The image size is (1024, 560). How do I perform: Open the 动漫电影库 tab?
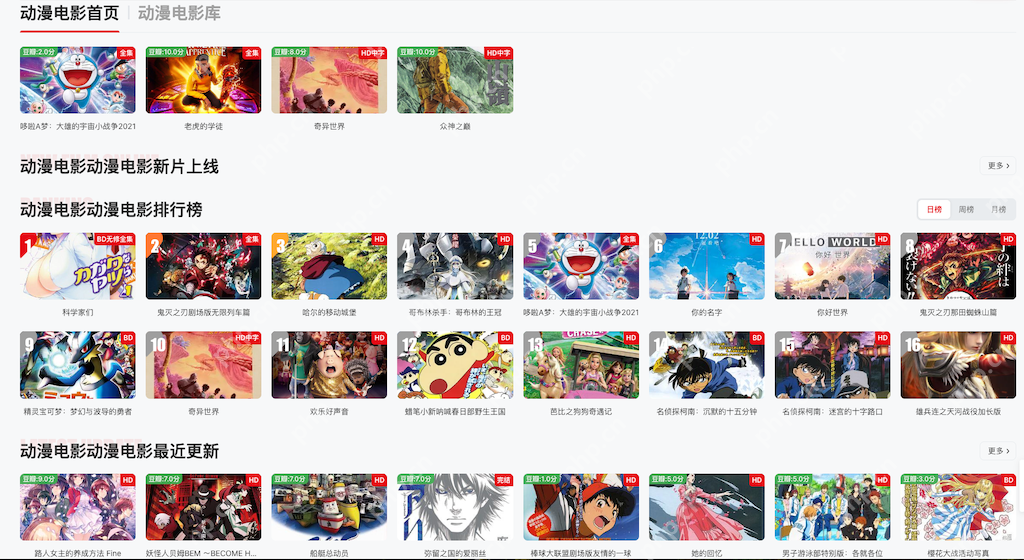click(x=179, y=13)
